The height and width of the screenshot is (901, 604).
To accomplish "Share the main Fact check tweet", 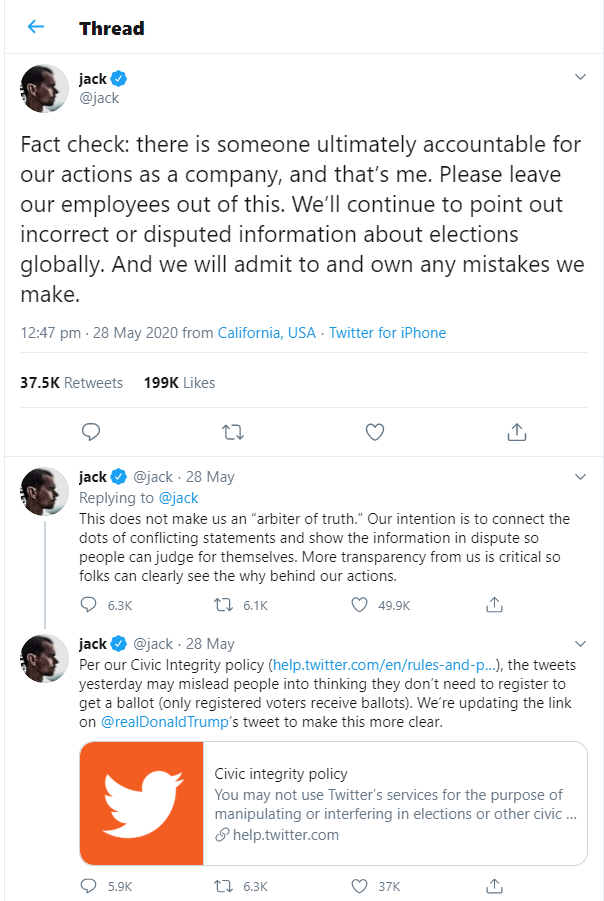I will coord(517,432).
